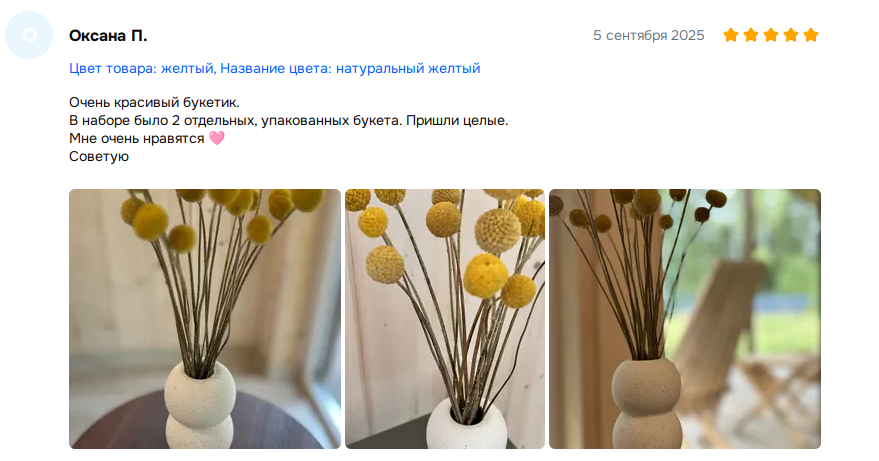Click the first rating star
The width and height of the screenshot is (879, 461).
coord(730,35)
